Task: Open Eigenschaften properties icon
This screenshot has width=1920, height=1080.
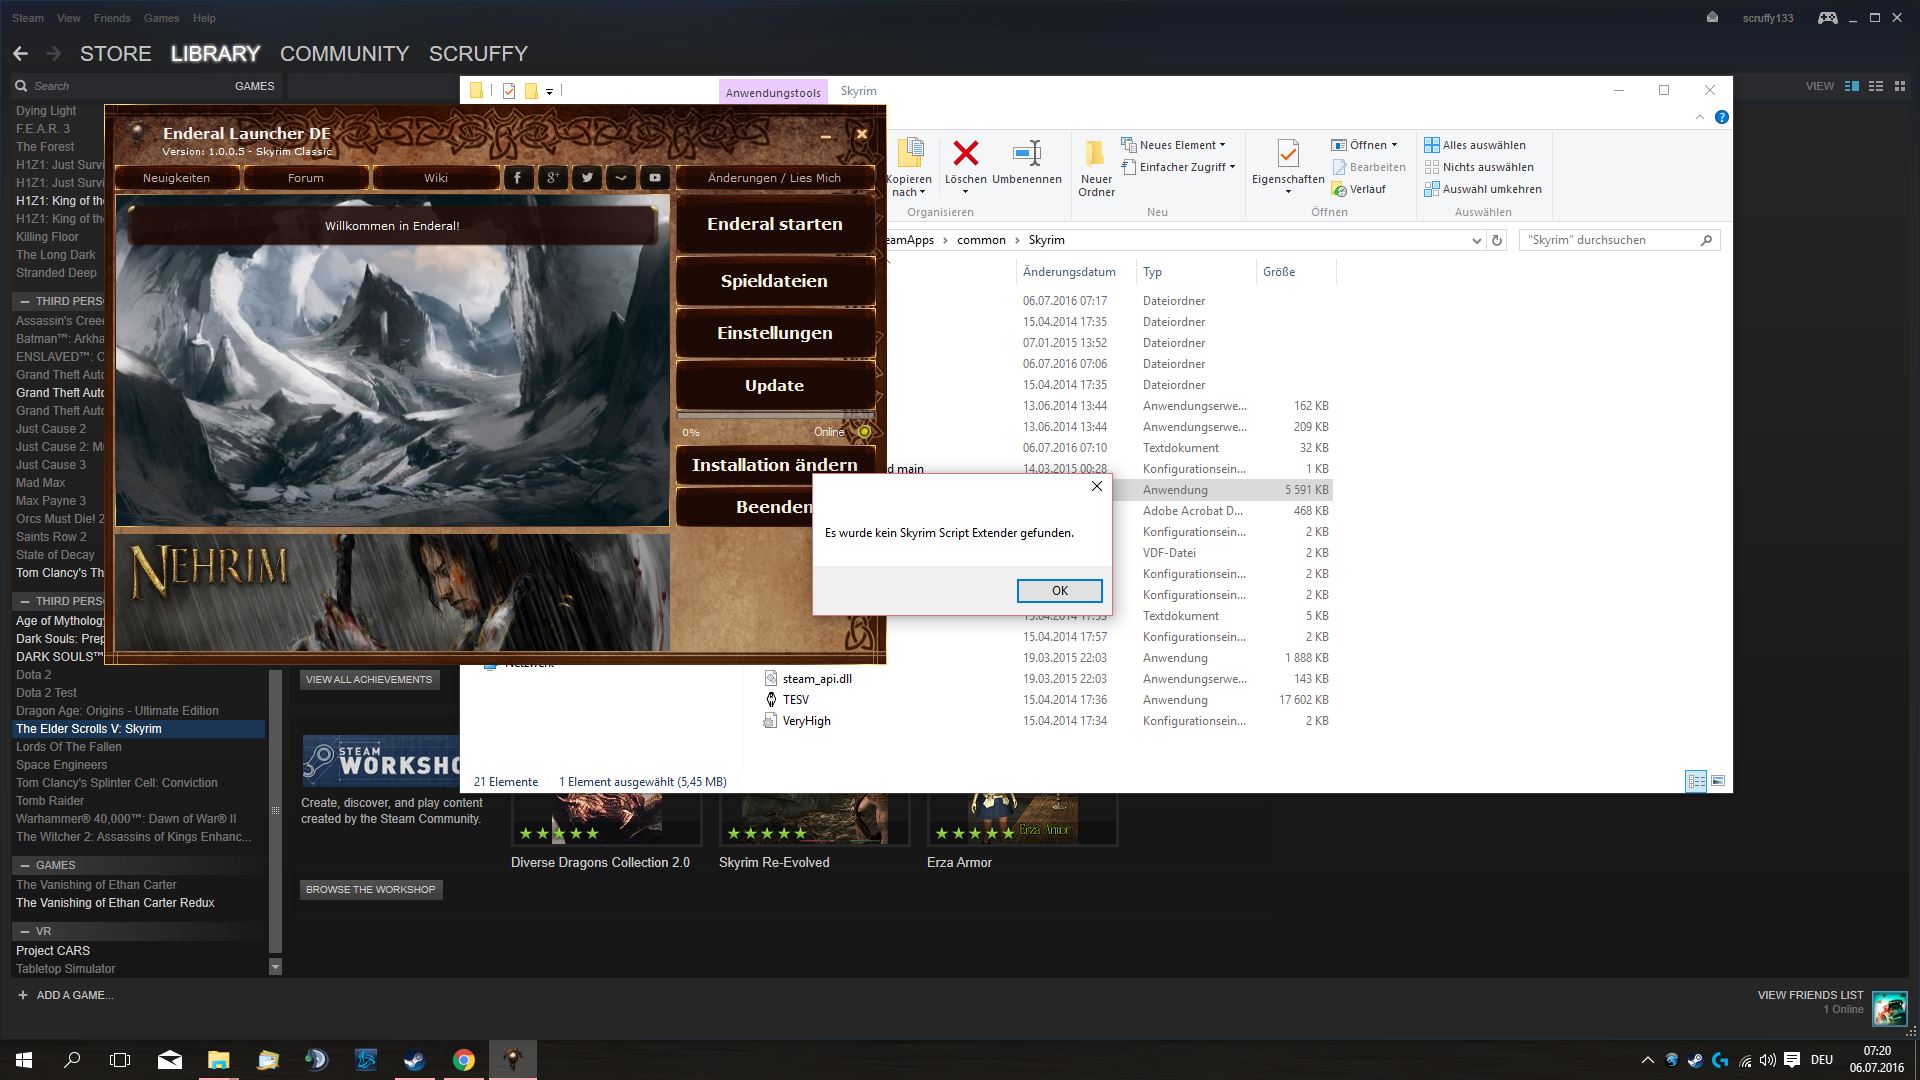Action: pyautogui.click(x=1288, y=154)
